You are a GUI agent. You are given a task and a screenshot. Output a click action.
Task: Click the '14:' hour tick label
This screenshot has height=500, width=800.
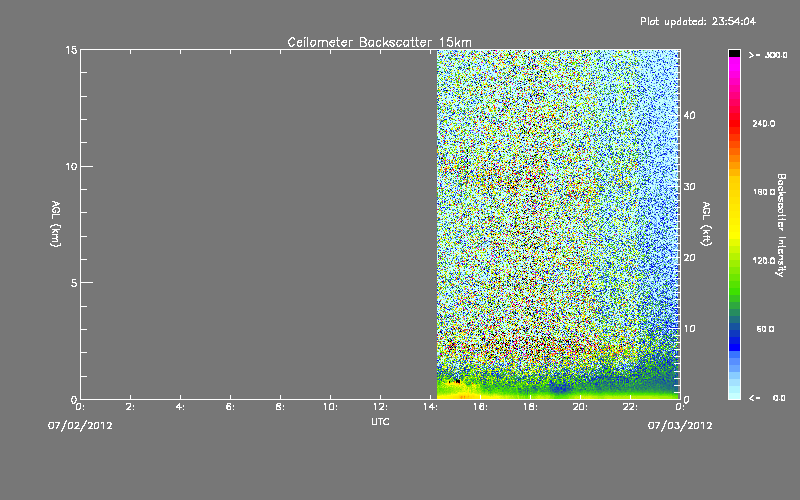pyautogui.click(x=430, y=407)
